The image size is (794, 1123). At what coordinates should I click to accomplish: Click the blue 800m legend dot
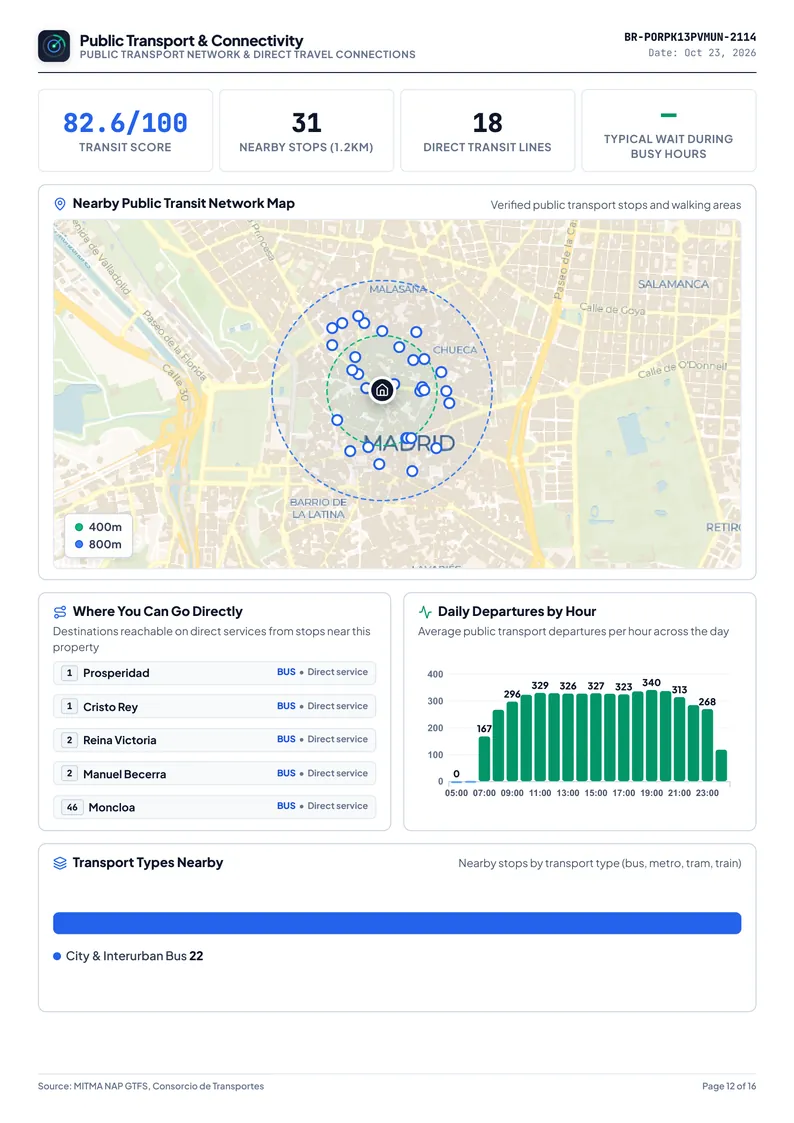79,544
